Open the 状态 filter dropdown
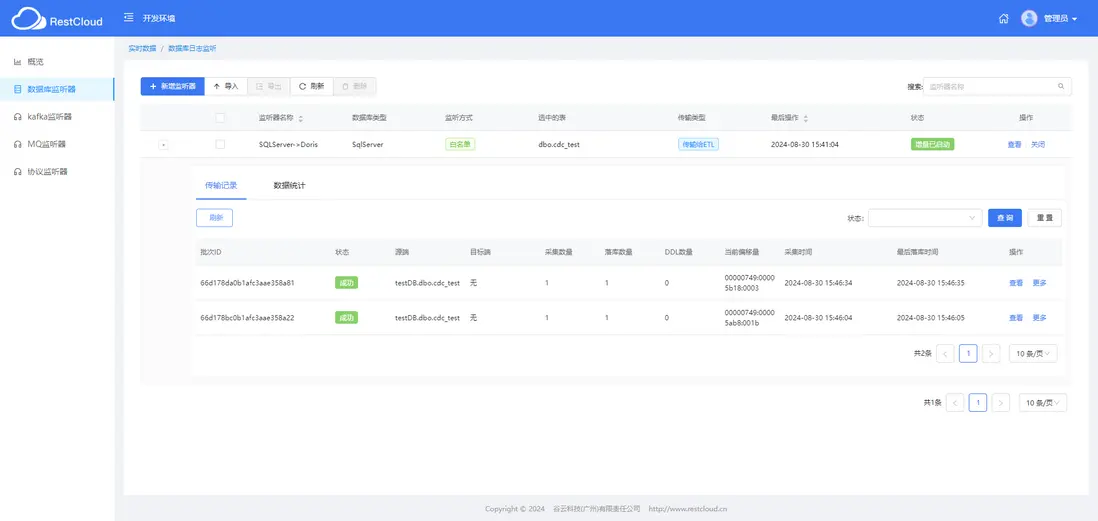Screen dimensions: 1098x521 tap(925, 218)
